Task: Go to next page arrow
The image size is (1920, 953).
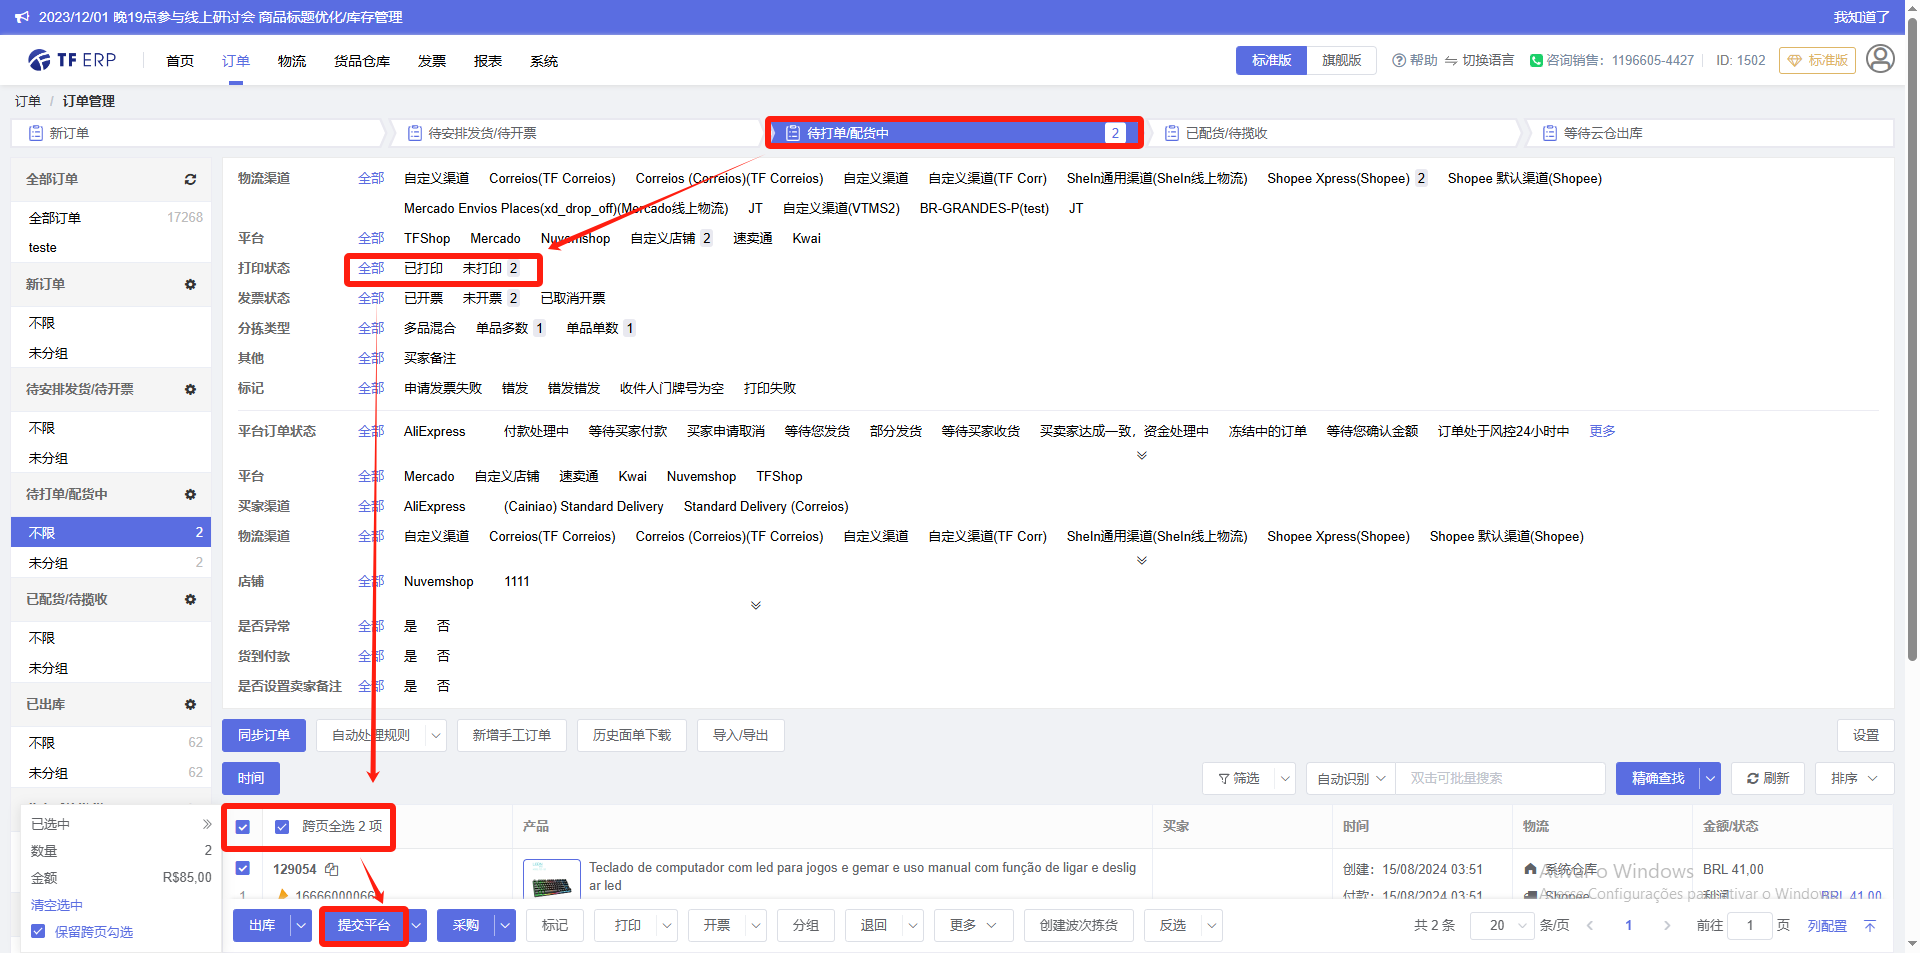Action: 1667,925
